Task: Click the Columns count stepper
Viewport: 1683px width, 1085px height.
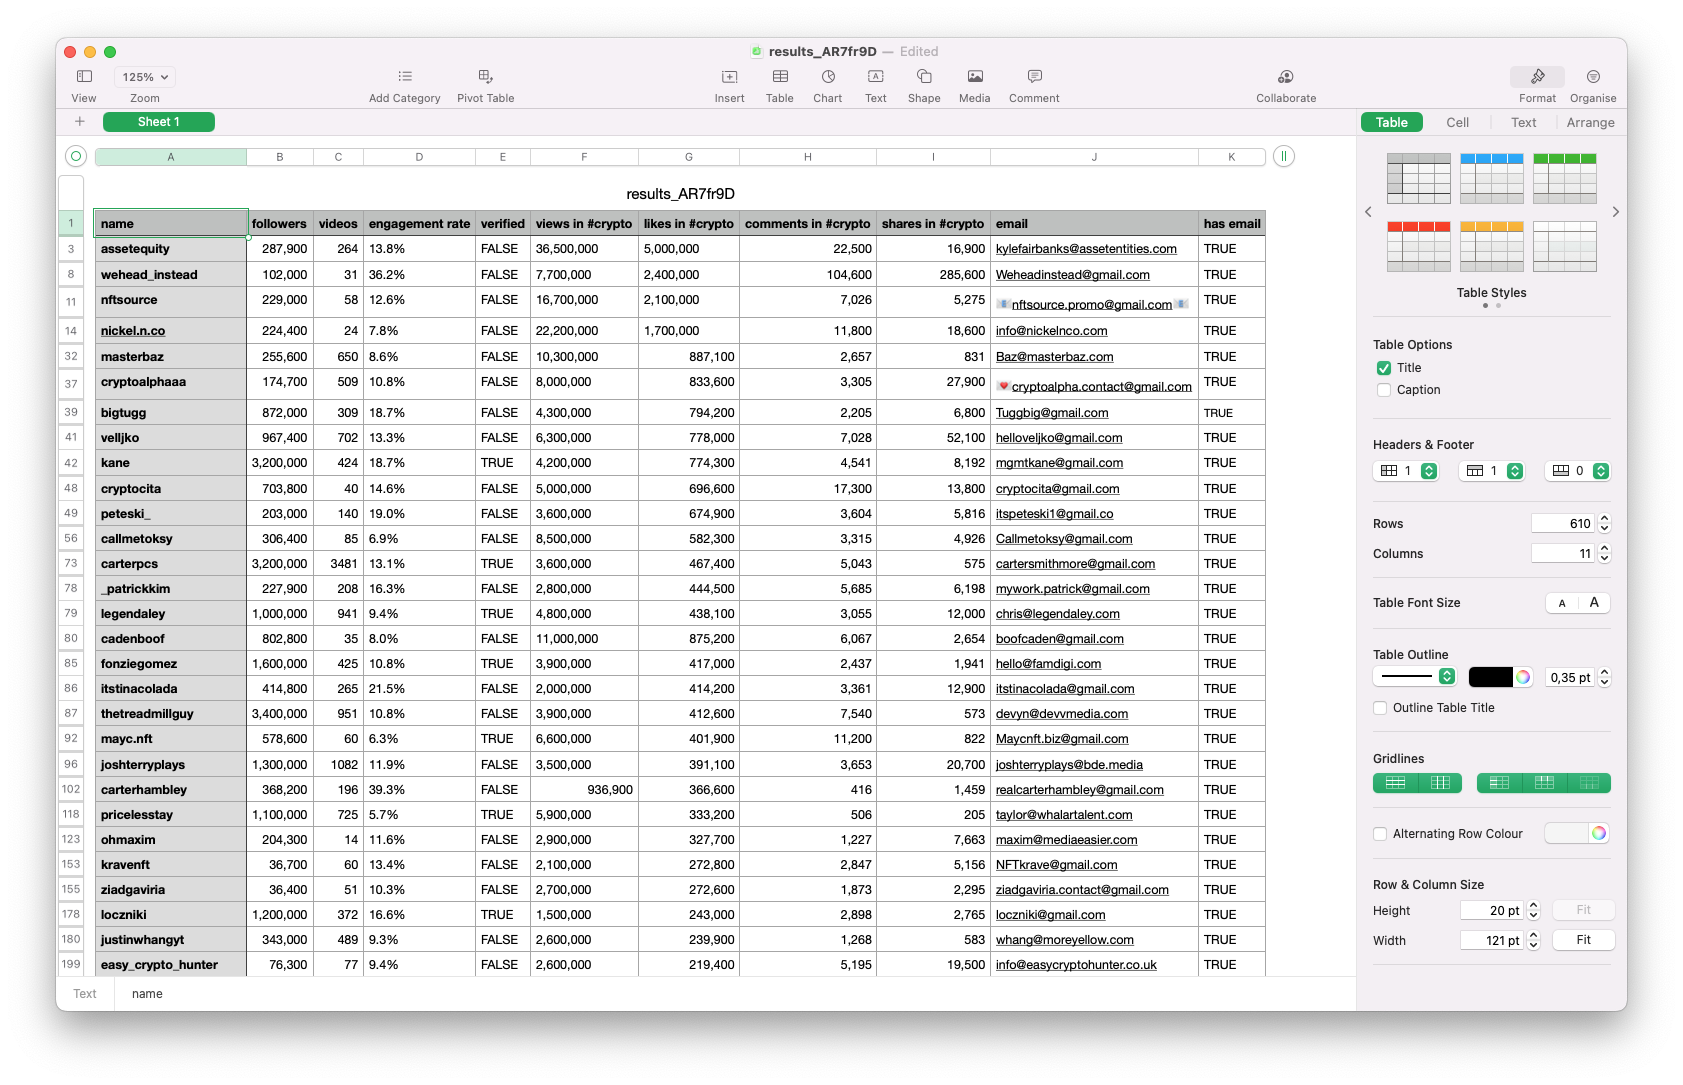Action: [1604, 554]
